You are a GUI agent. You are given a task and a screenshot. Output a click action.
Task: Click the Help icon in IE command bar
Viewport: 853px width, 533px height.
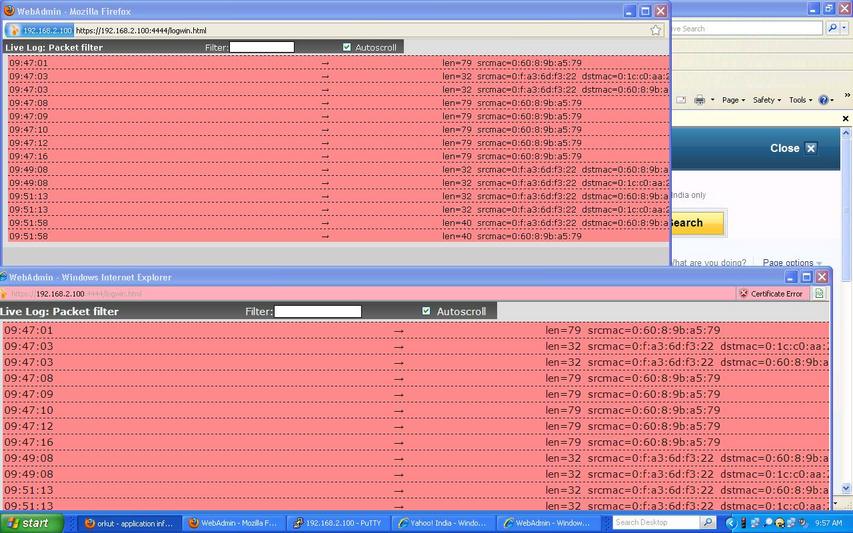pyautogui.click(x=823, y=100)
